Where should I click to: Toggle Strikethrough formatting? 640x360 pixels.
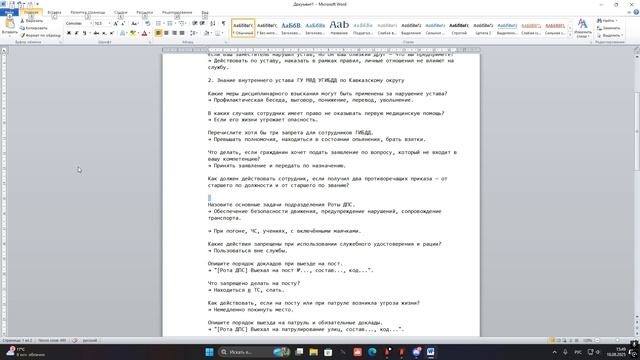(96, 33)
